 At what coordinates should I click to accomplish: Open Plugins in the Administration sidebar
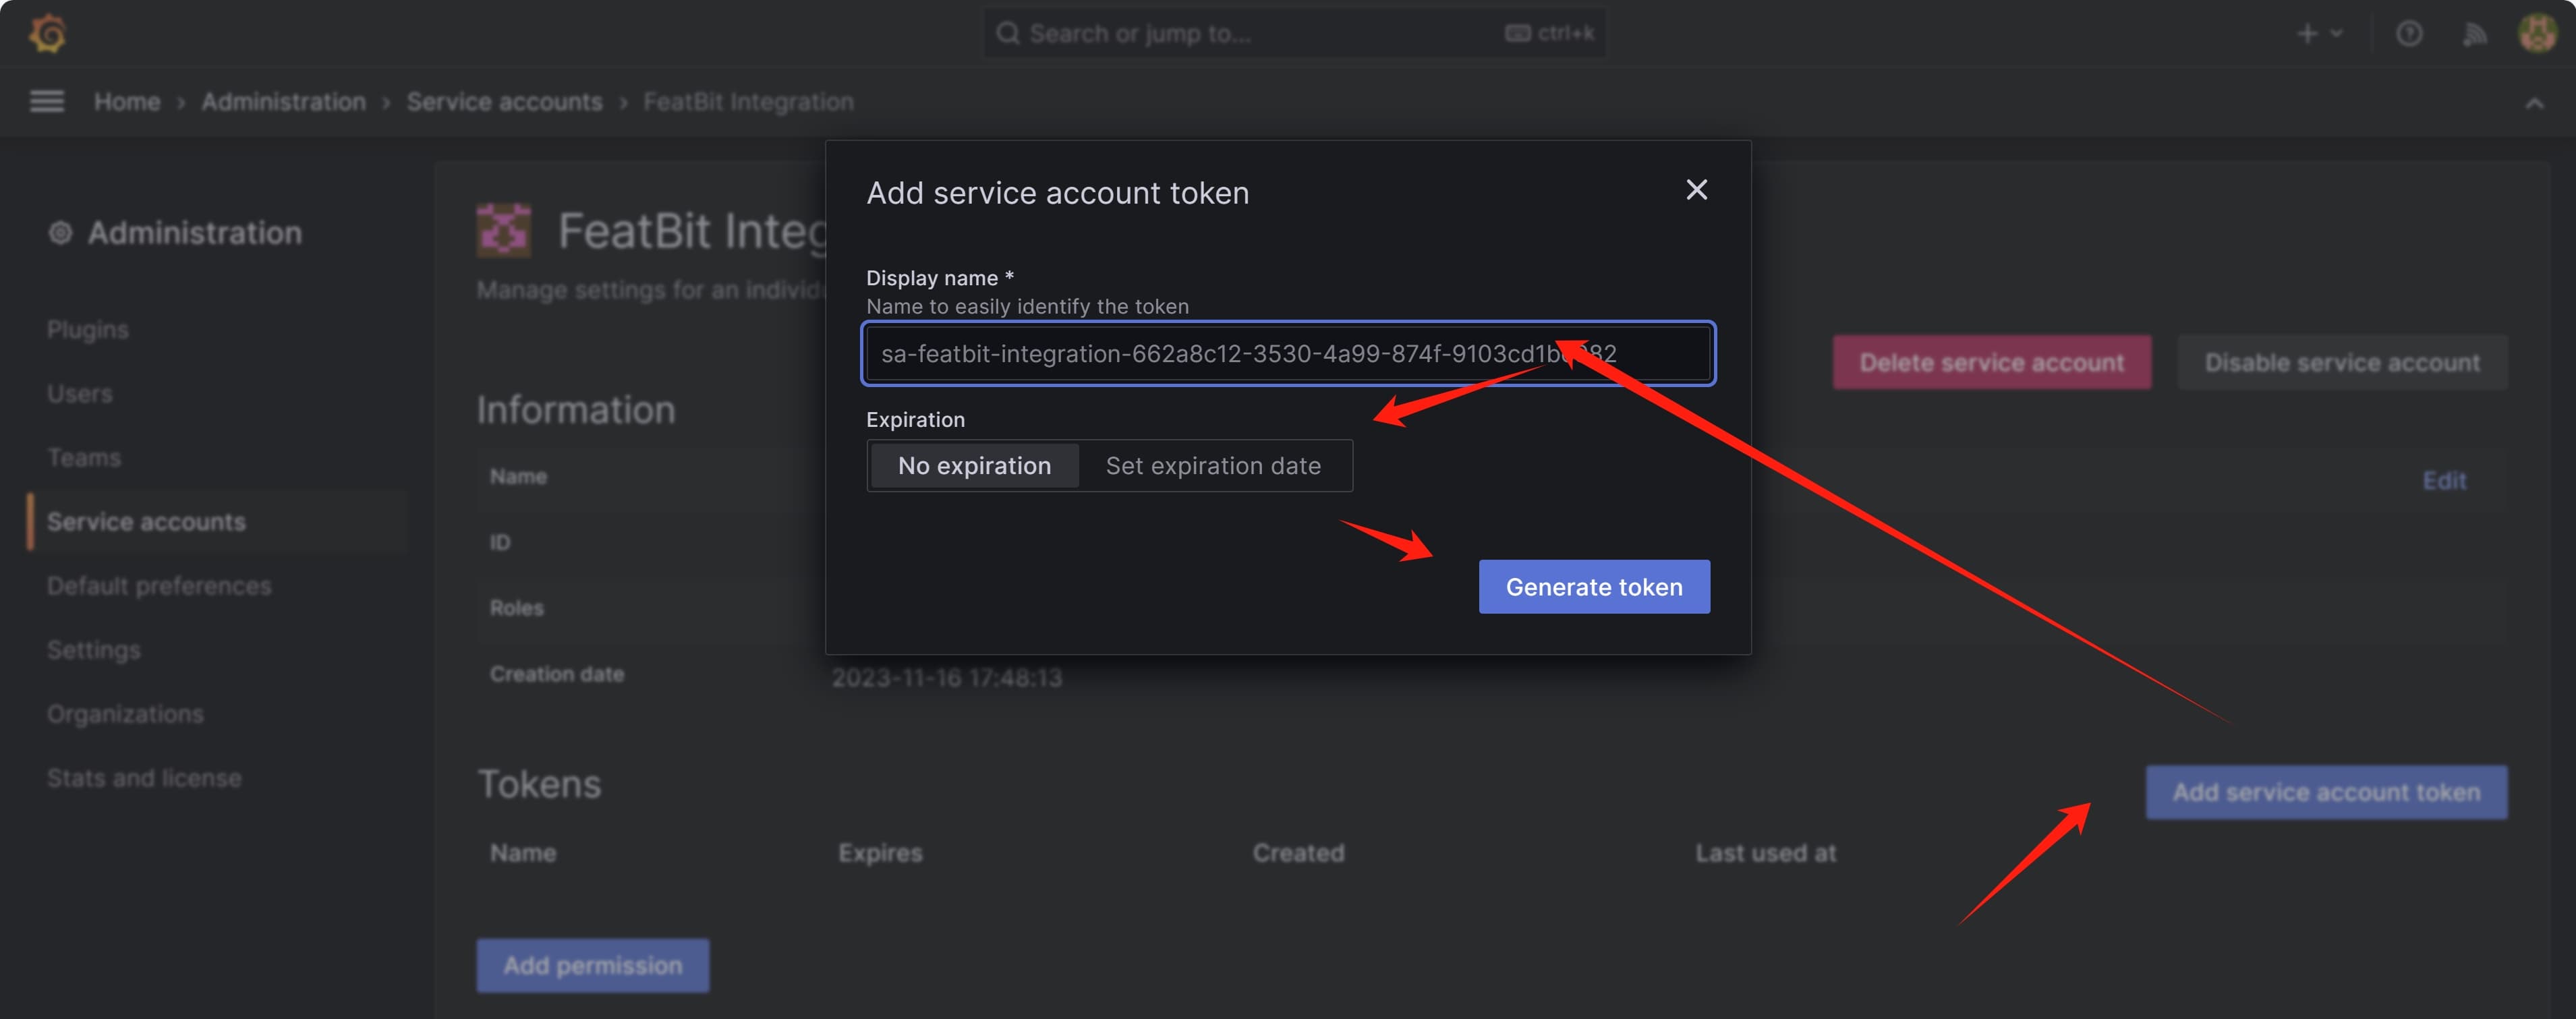[88, 330]
